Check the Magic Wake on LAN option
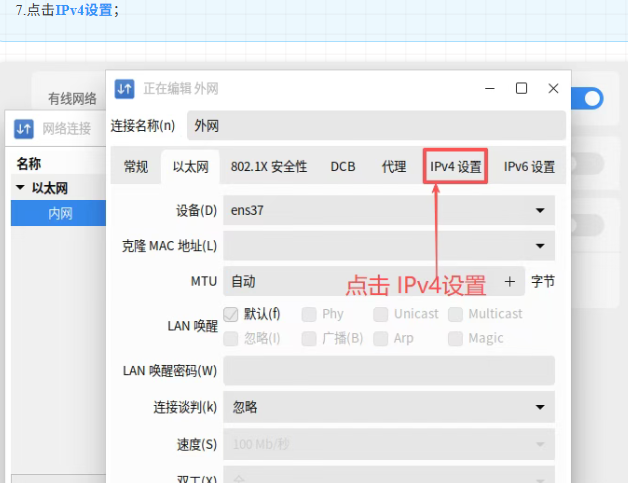The width and height of the screenshot is (628, 483). click(456, 339)
